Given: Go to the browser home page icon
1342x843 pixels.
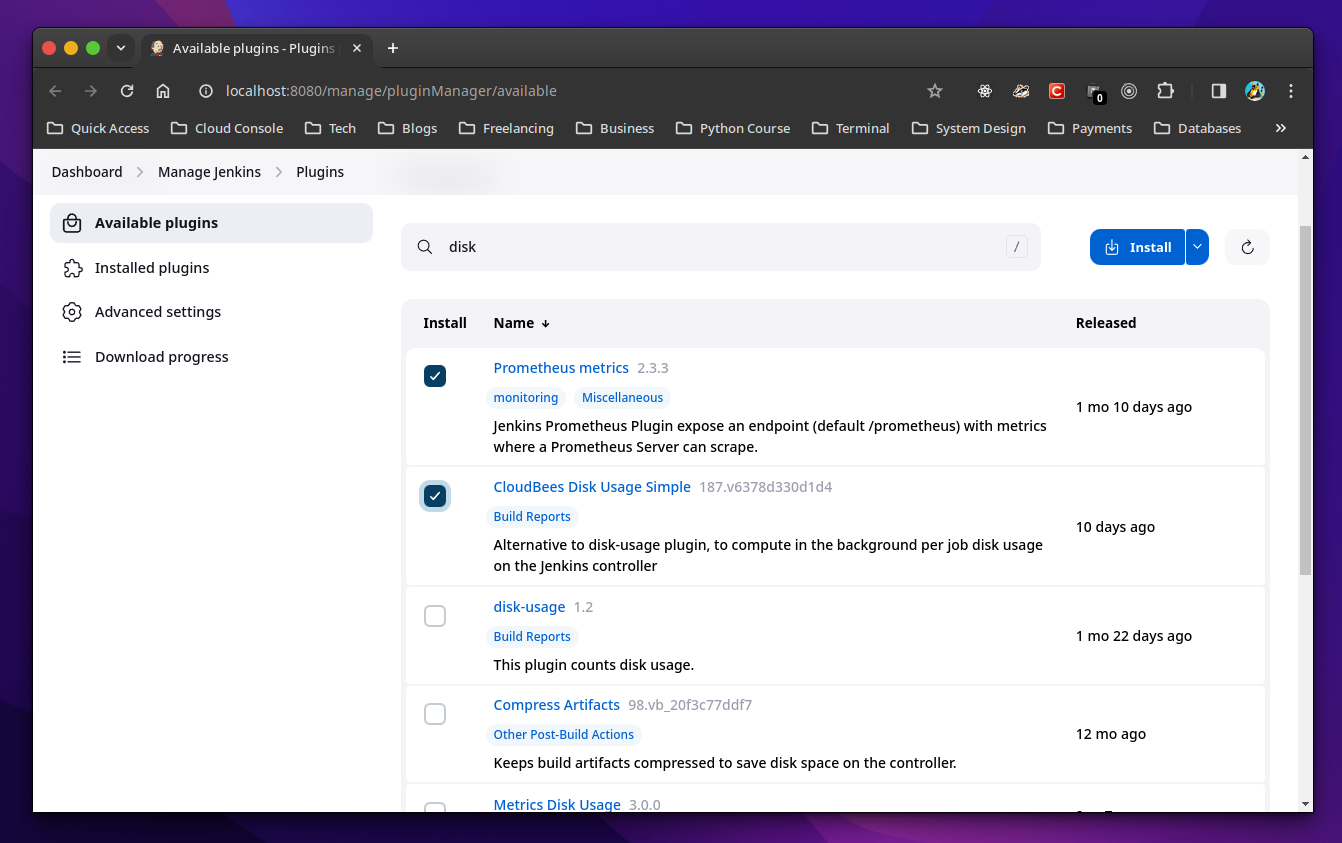Looking at the screenshot, I should 163,91.
